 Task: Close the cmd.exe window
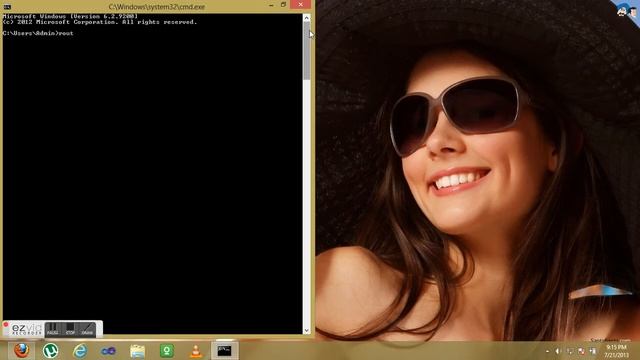point(301,5)
